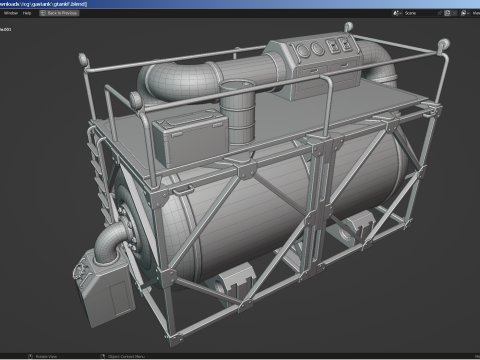Open the Help menu
Screen dimensions: 480x360
[x=27, y=13]
